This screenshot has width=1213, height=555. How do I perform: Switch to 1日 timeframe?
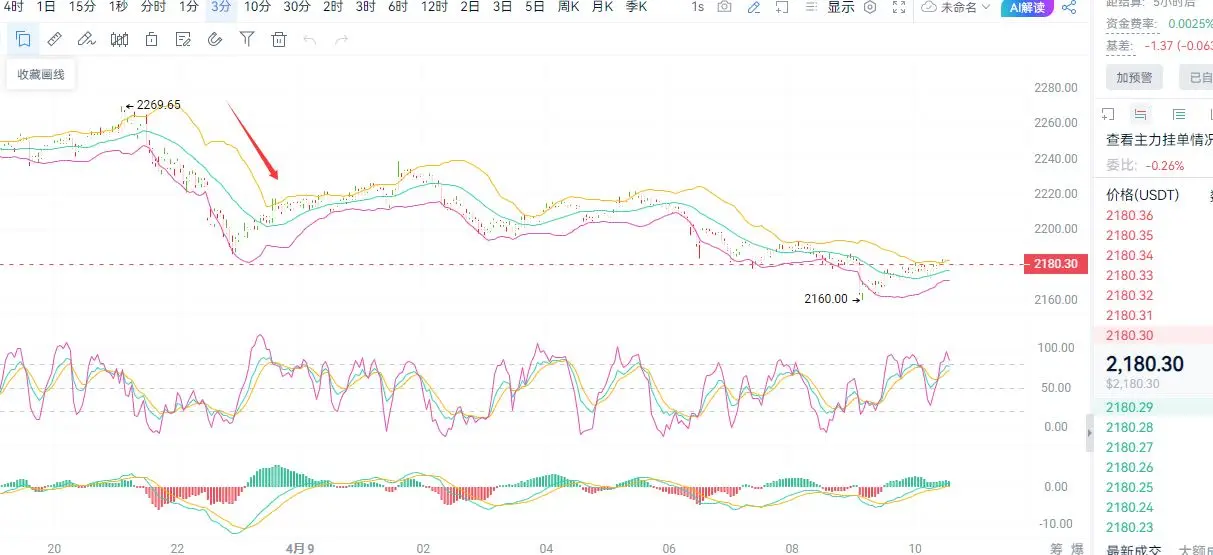pos(46,6)
